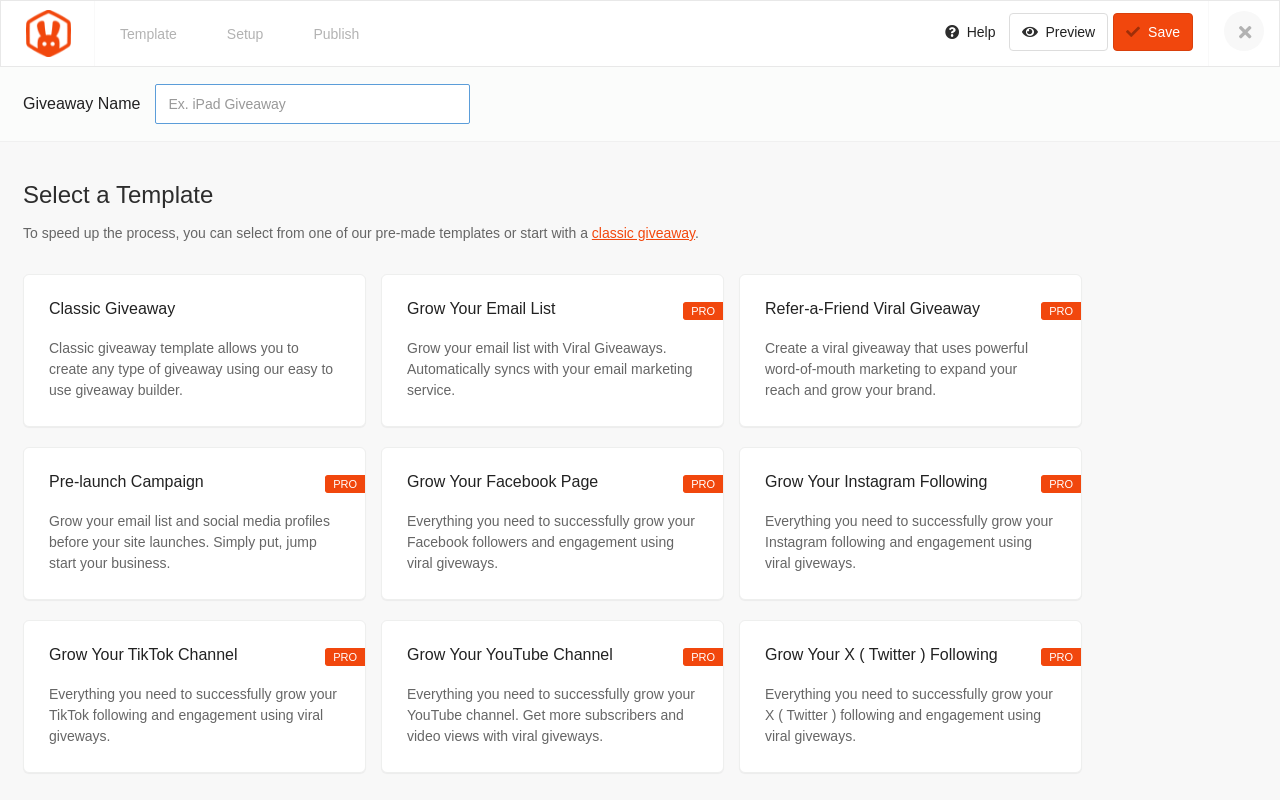The image size is (1280, 800).
Task: Close the giveaway builder
Action: pyautogui.click(x=1244, y=32)
